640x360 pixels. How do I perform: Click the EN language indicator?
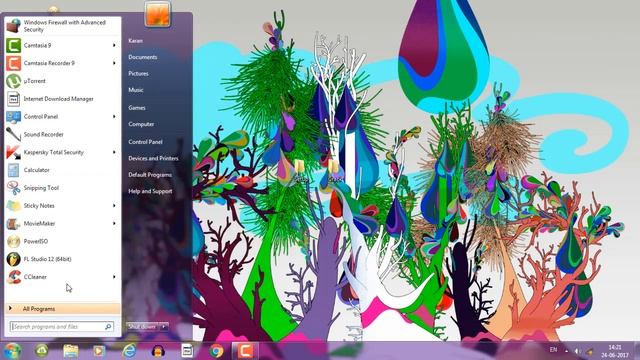[553, 350]
